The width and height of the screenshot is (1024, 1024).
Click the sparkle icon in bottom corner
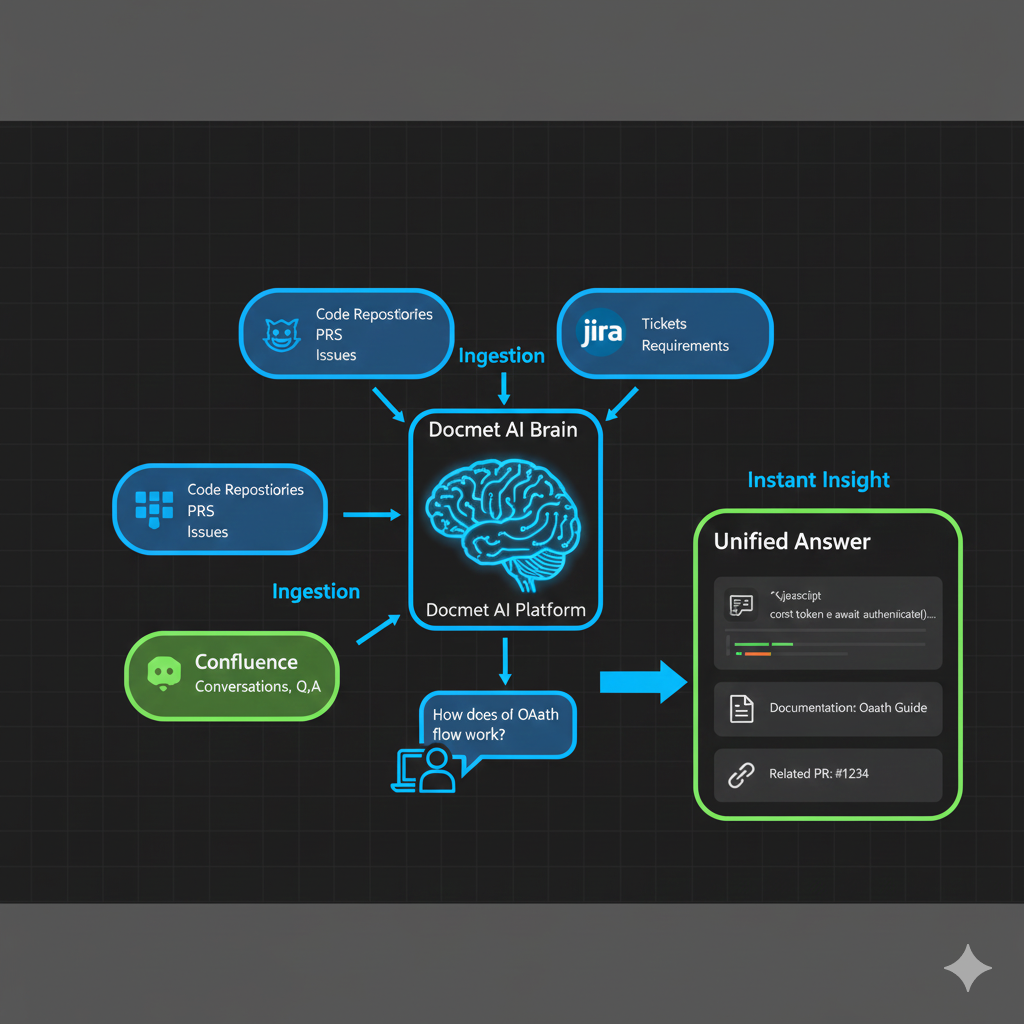(966, 968)
